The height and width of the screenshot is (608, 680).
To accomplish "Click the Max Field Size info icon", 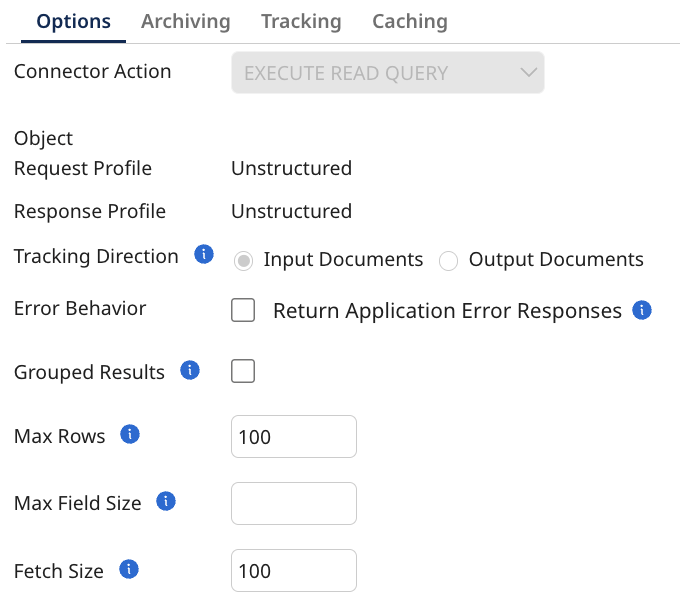I will click(x=166, y=502).
